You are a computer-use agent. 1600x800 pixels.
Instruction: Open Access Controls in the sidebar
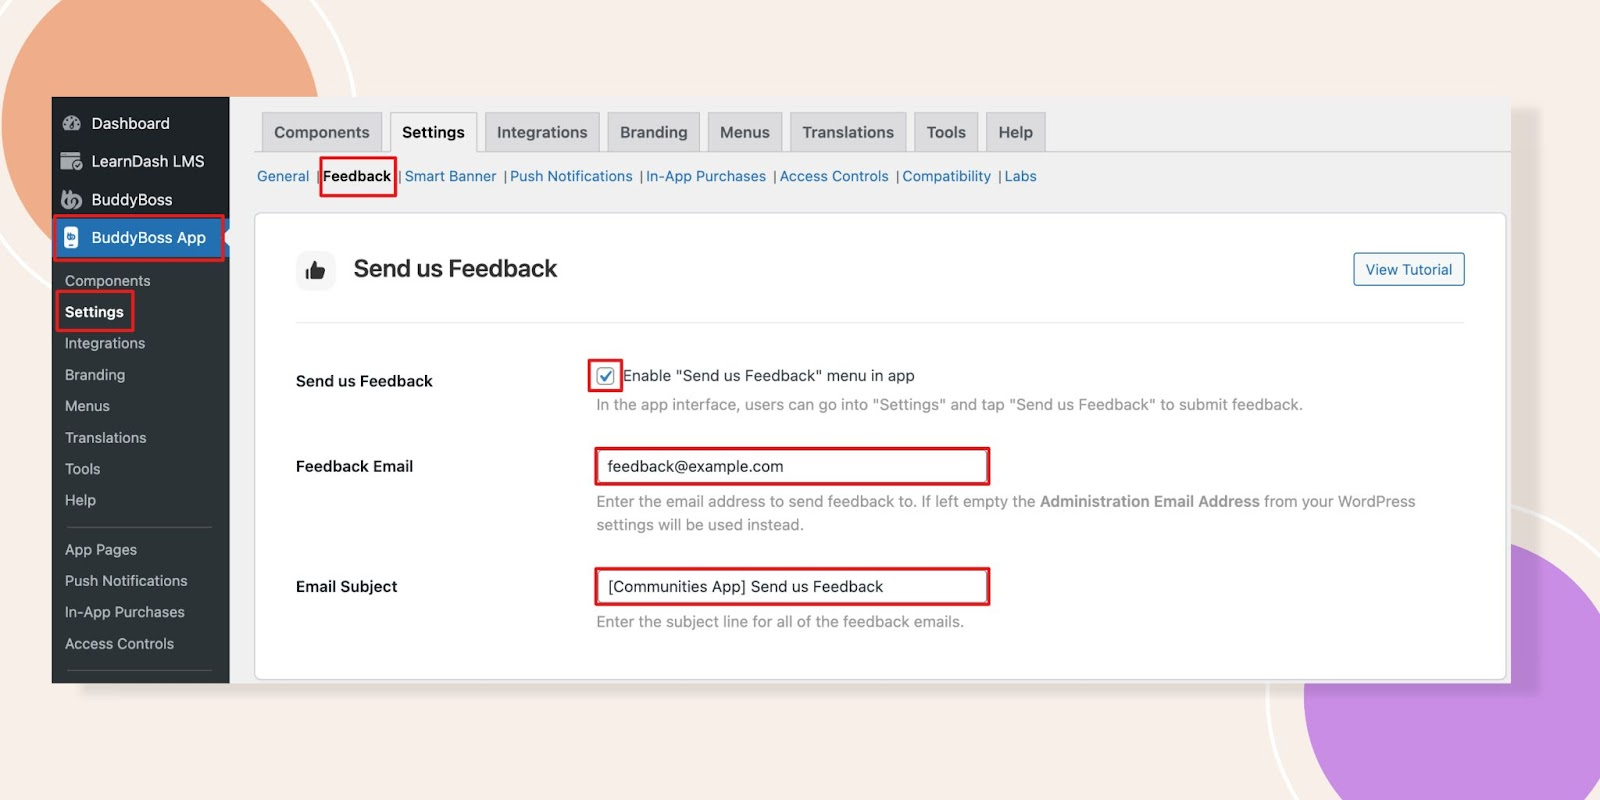[x=120, y=644]
